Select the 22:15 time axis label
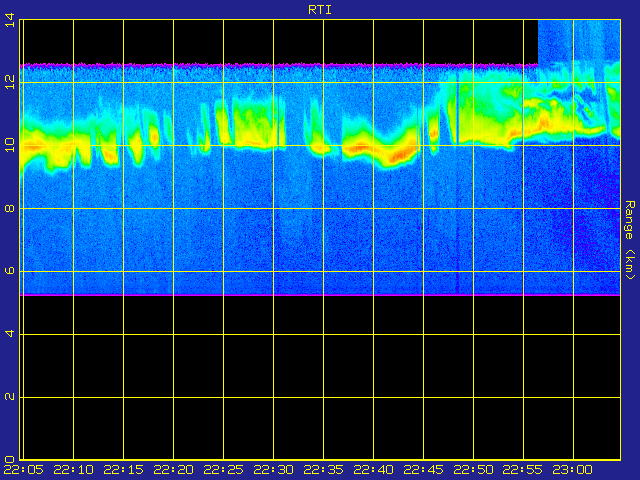 coord(124,470)
